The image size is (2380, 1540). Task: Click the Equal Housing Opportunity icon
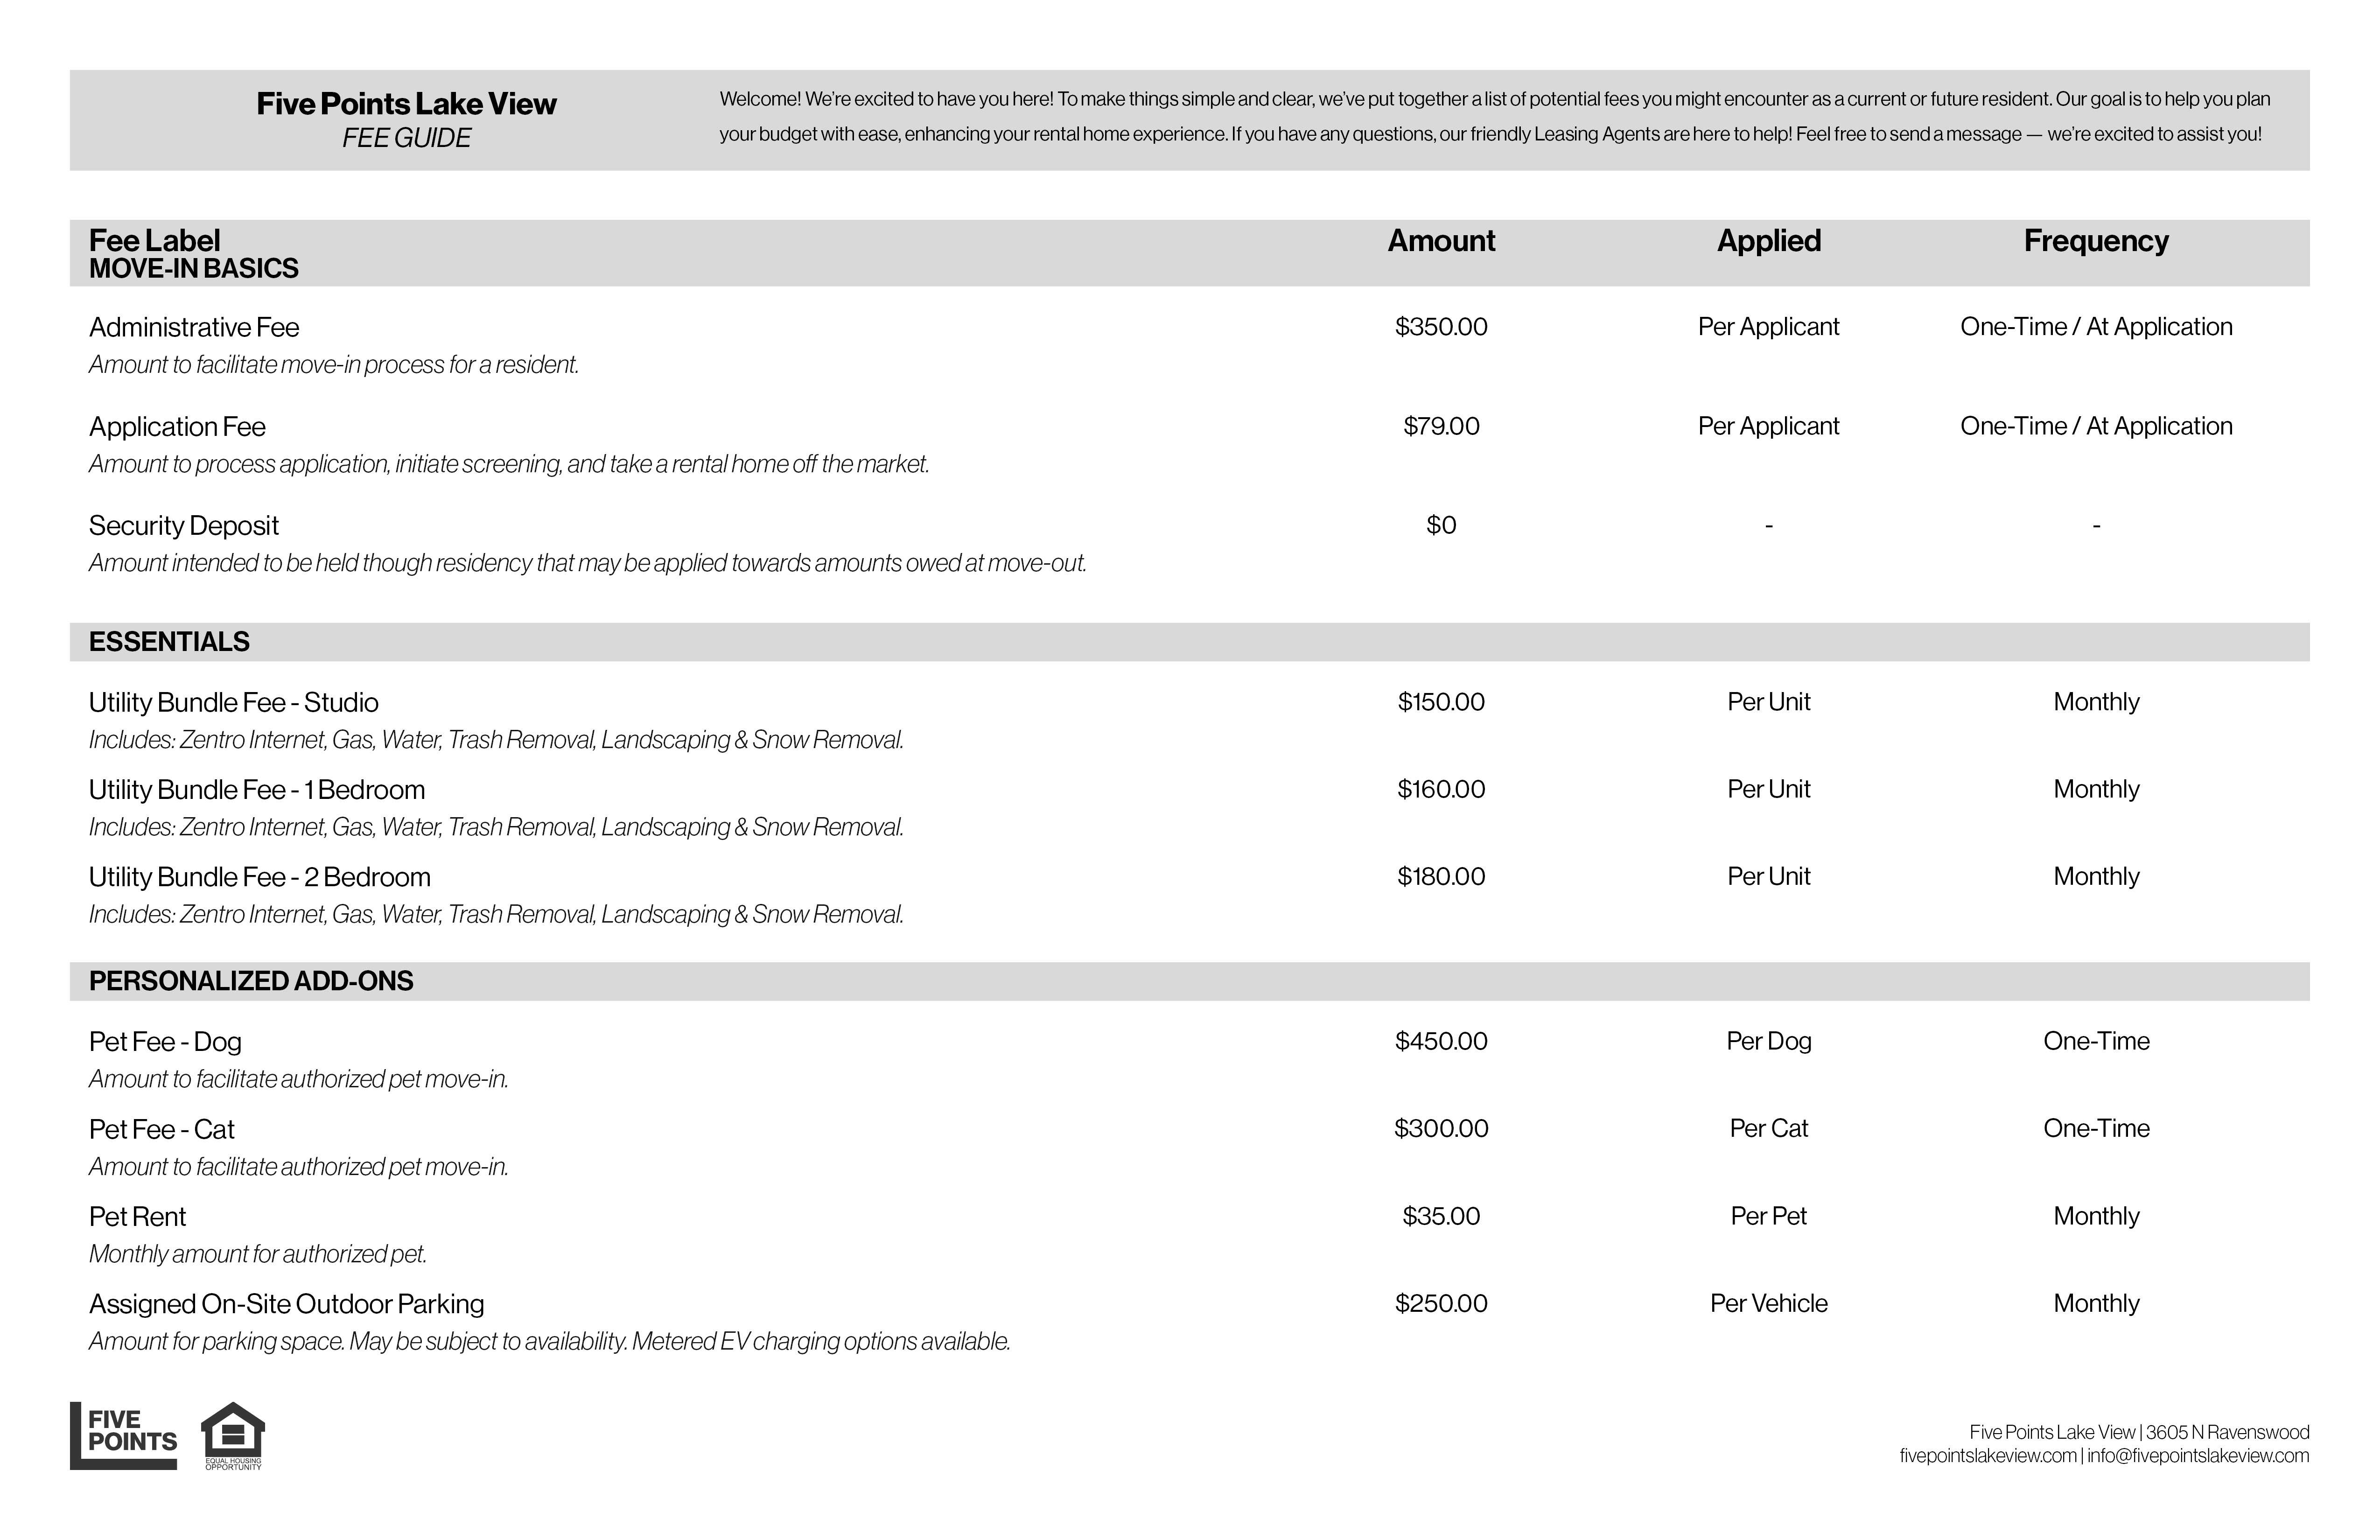(233, 1435)
